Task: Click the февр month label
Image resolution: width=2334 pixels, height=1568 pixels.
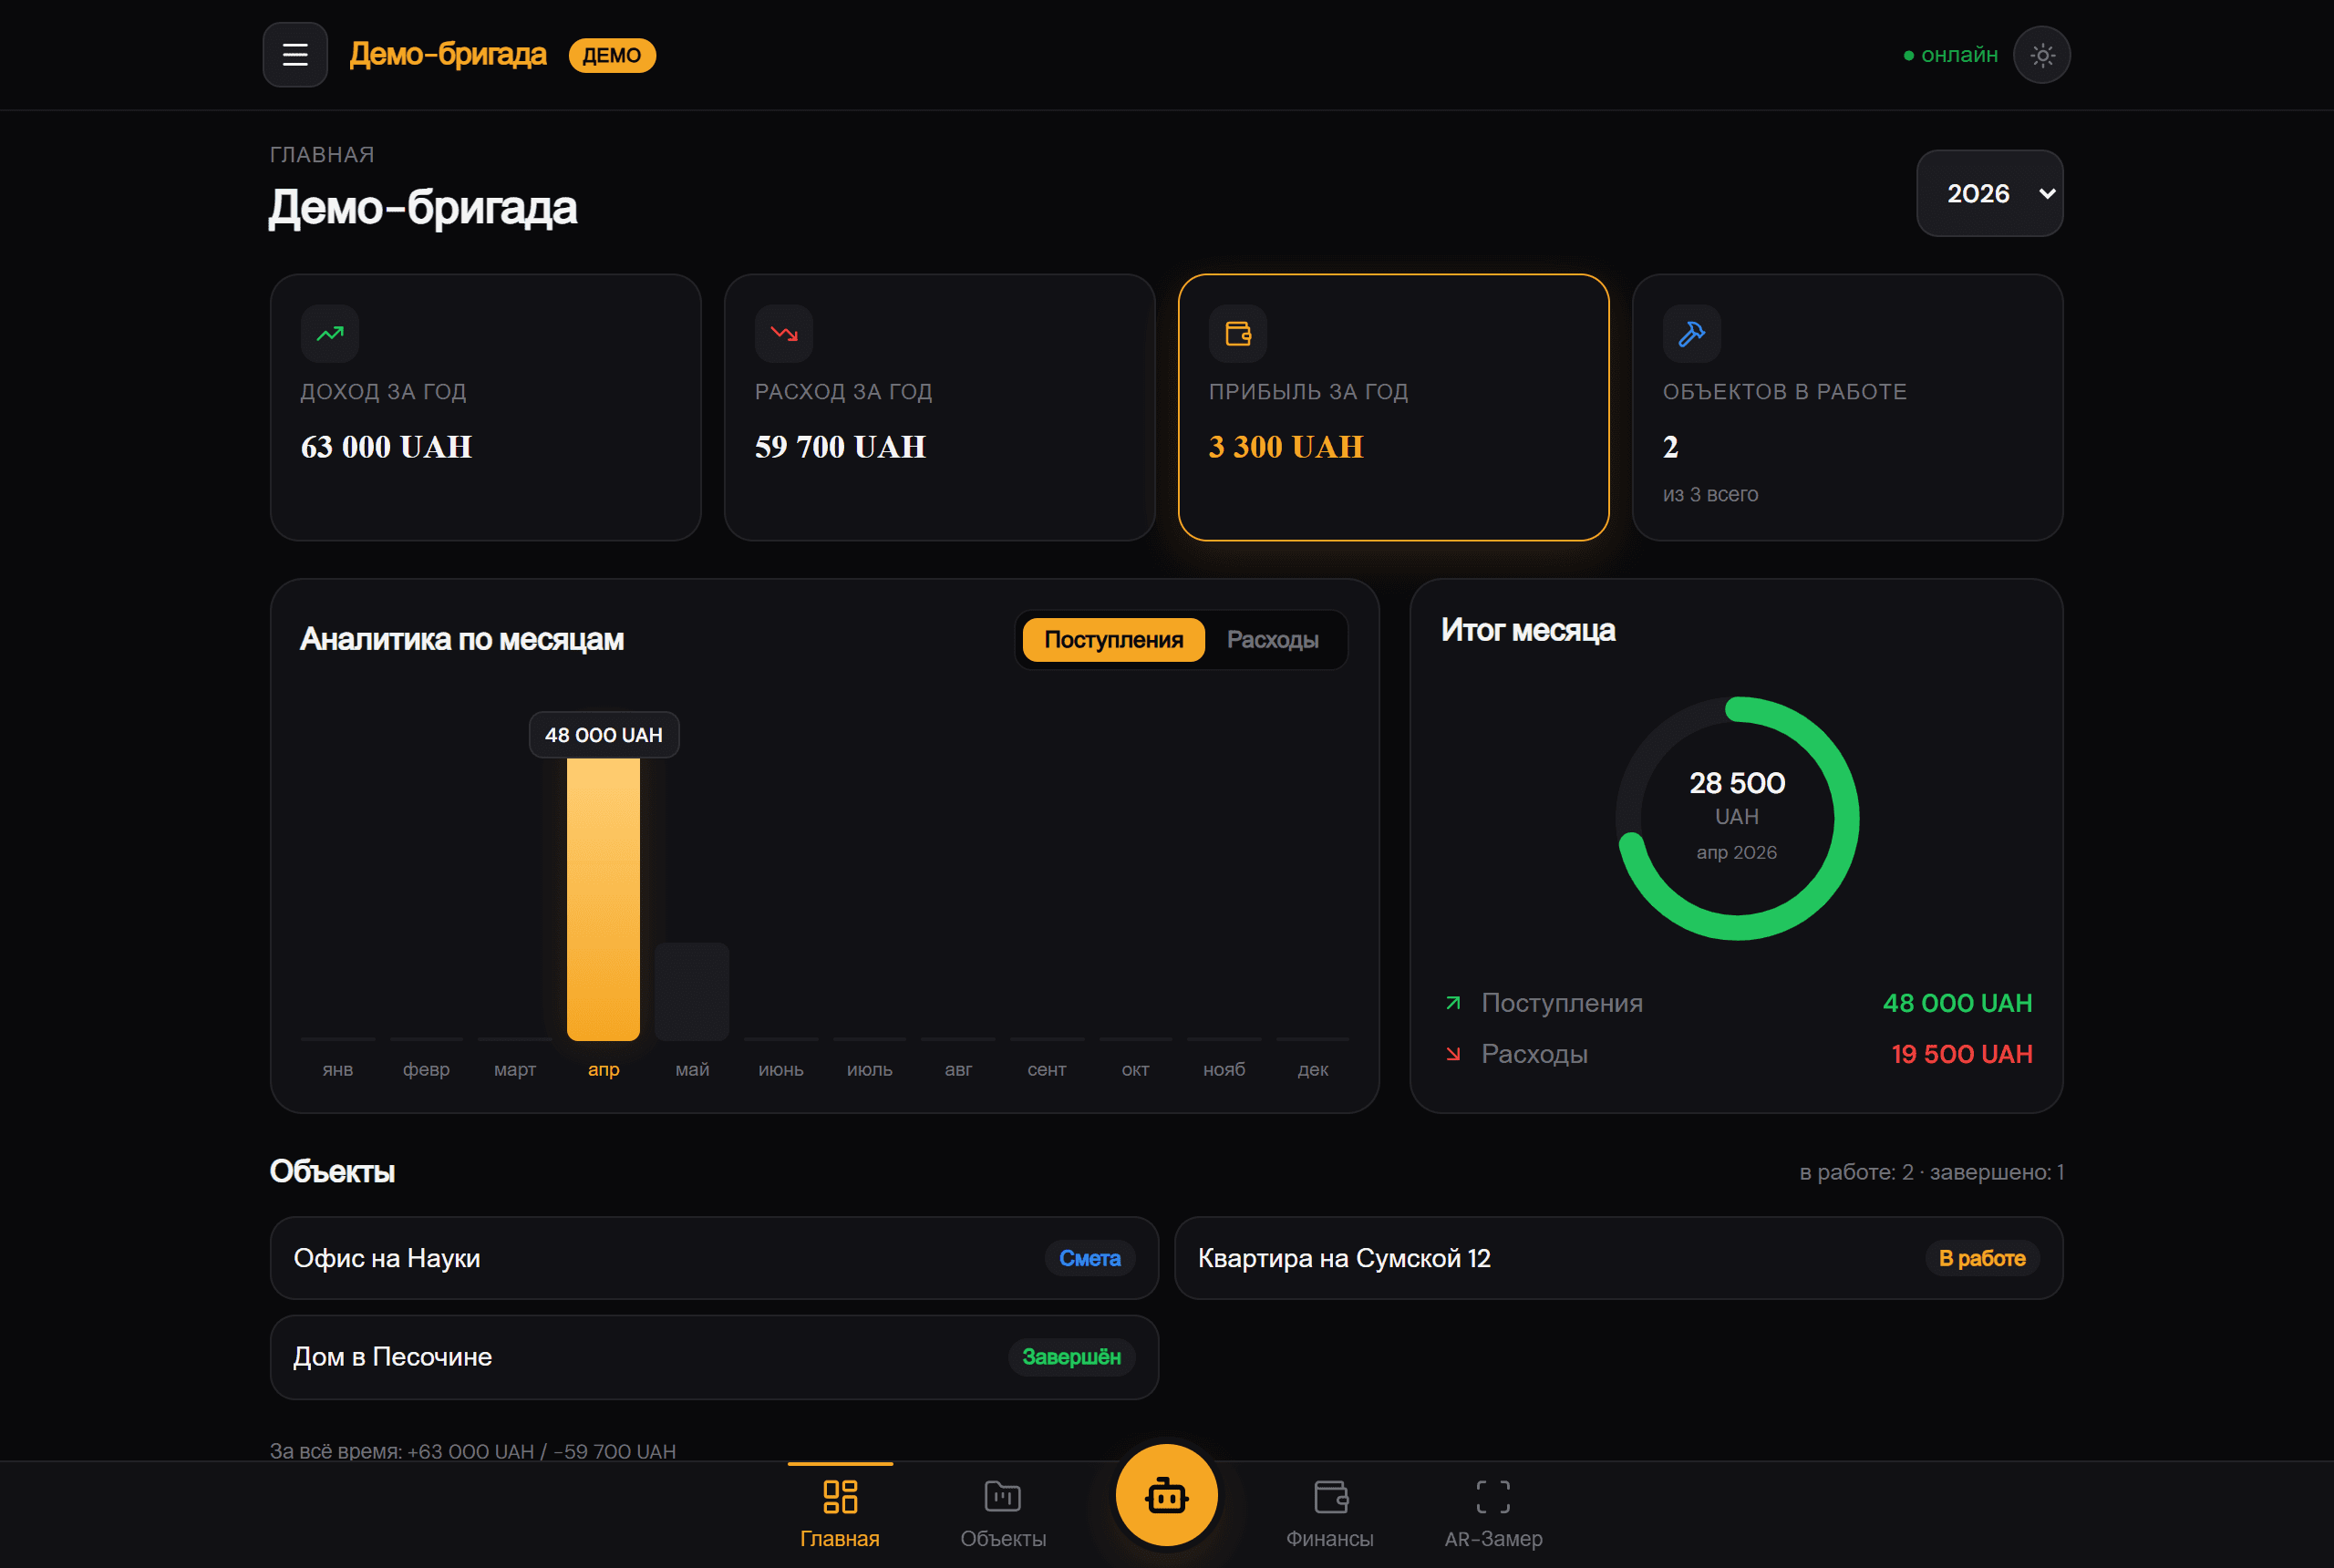Action: click(426, 1070)
